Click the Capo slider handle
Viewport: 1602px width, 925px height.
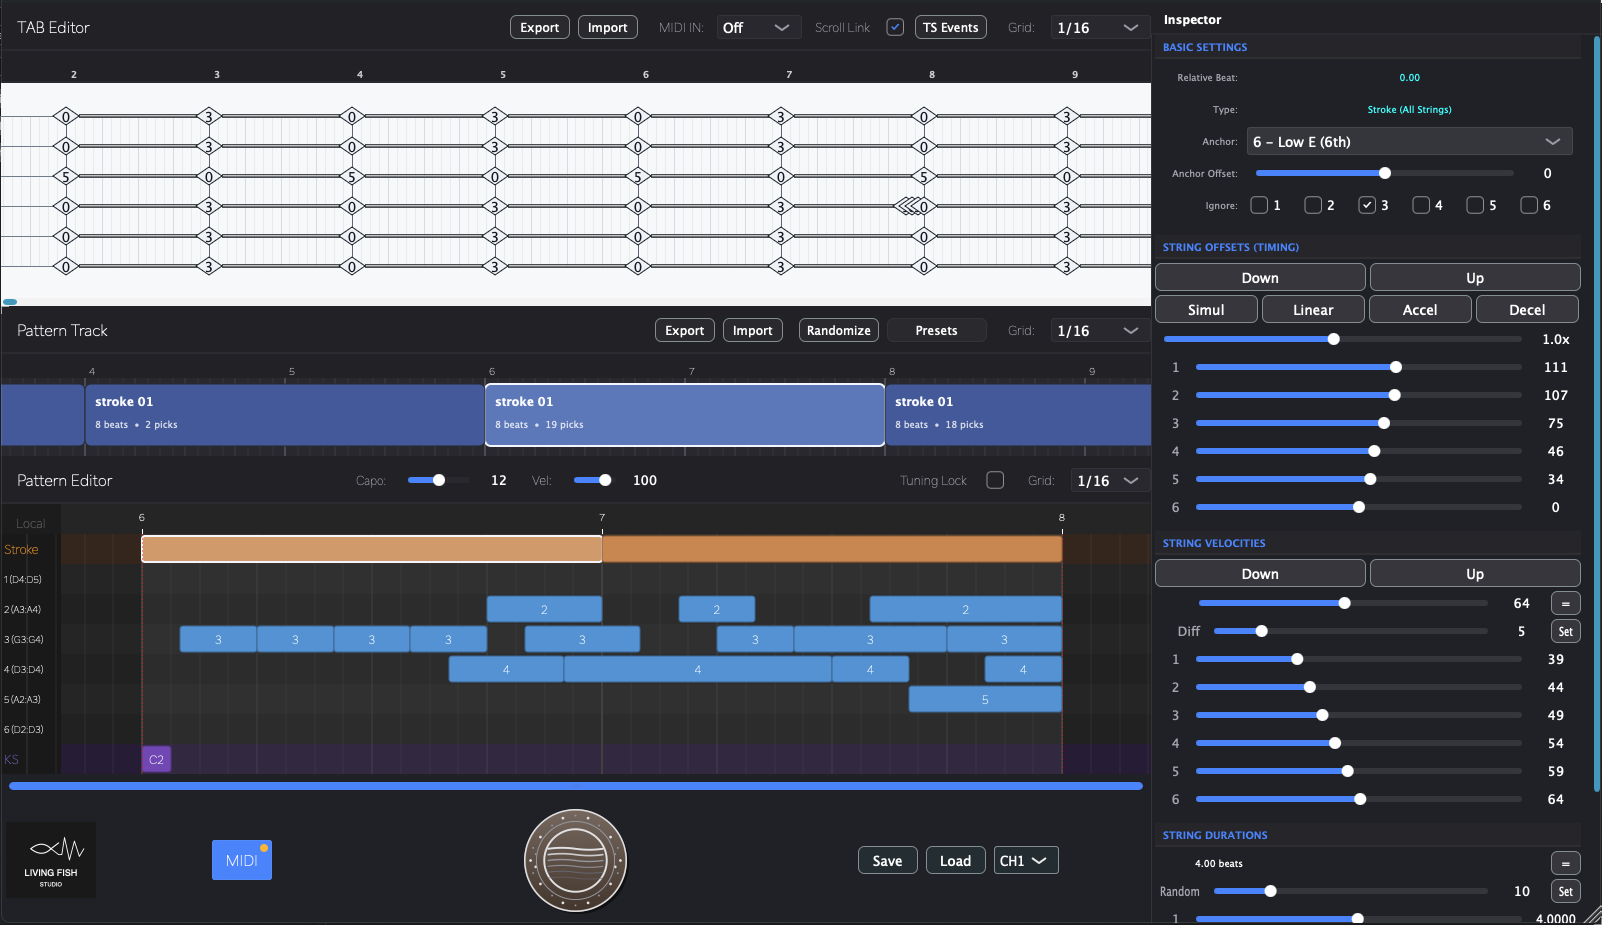pyautogui.click(x=438, y=480)
